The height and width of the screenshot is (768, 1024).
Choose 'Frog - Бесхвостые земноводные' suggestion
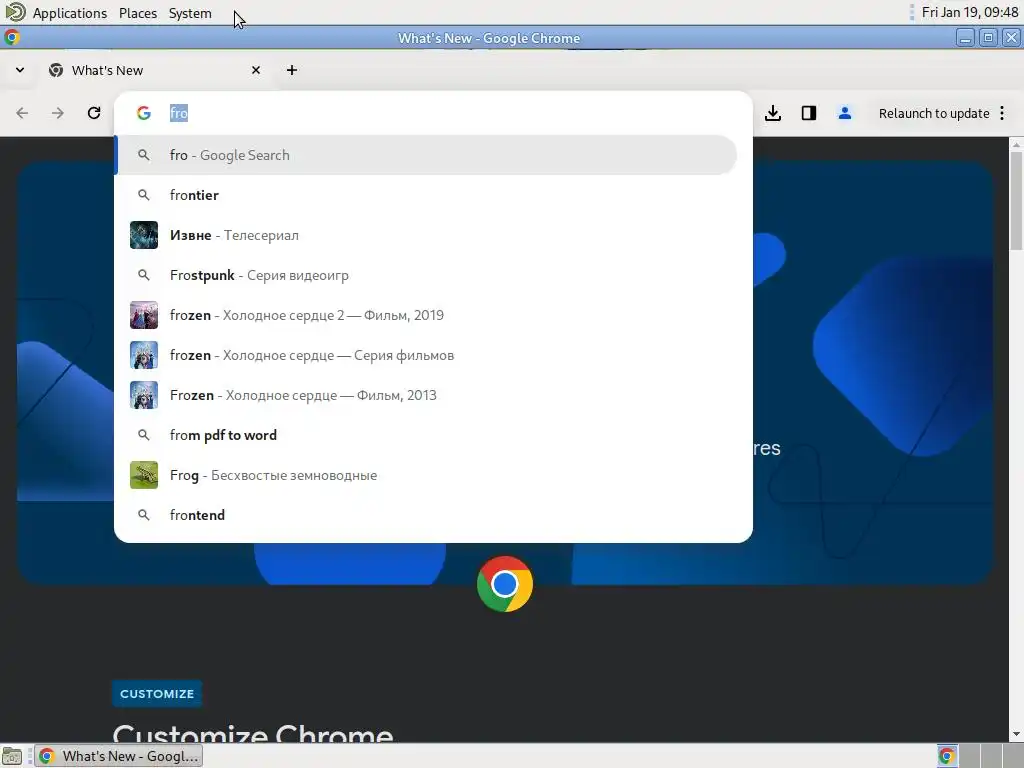coord(426,475)
